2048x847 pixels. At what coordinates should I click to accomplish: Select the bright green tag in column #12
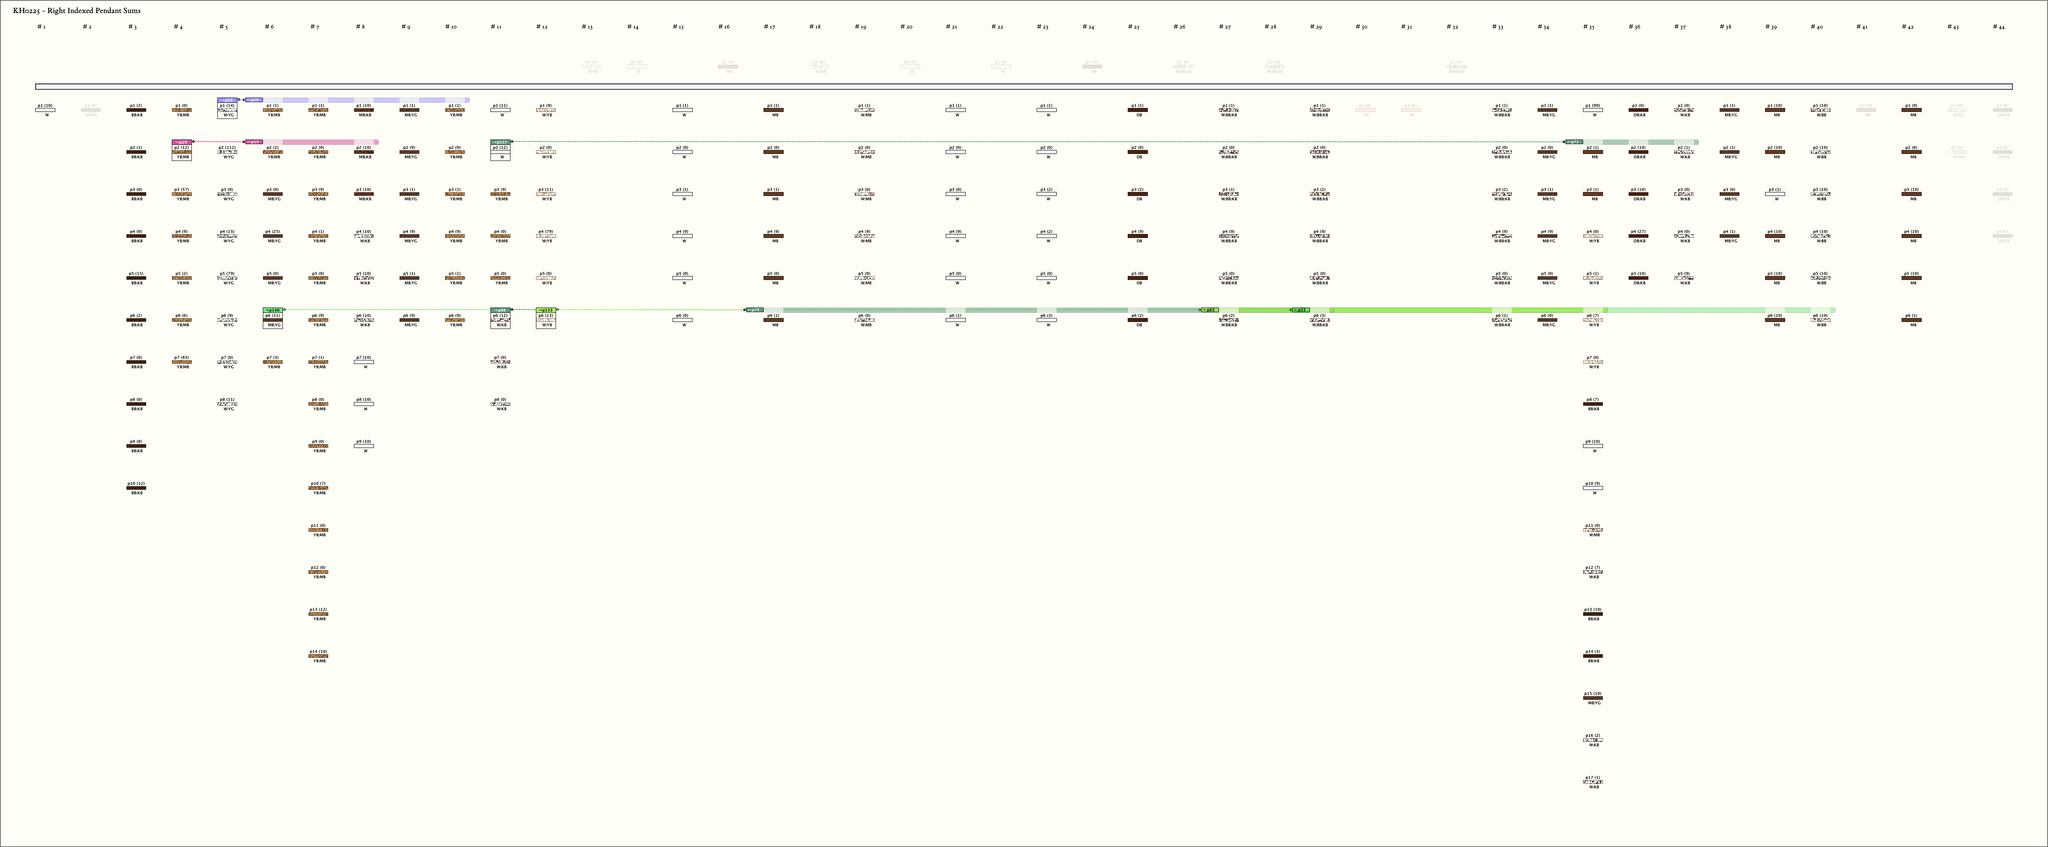tap(545, 310)
